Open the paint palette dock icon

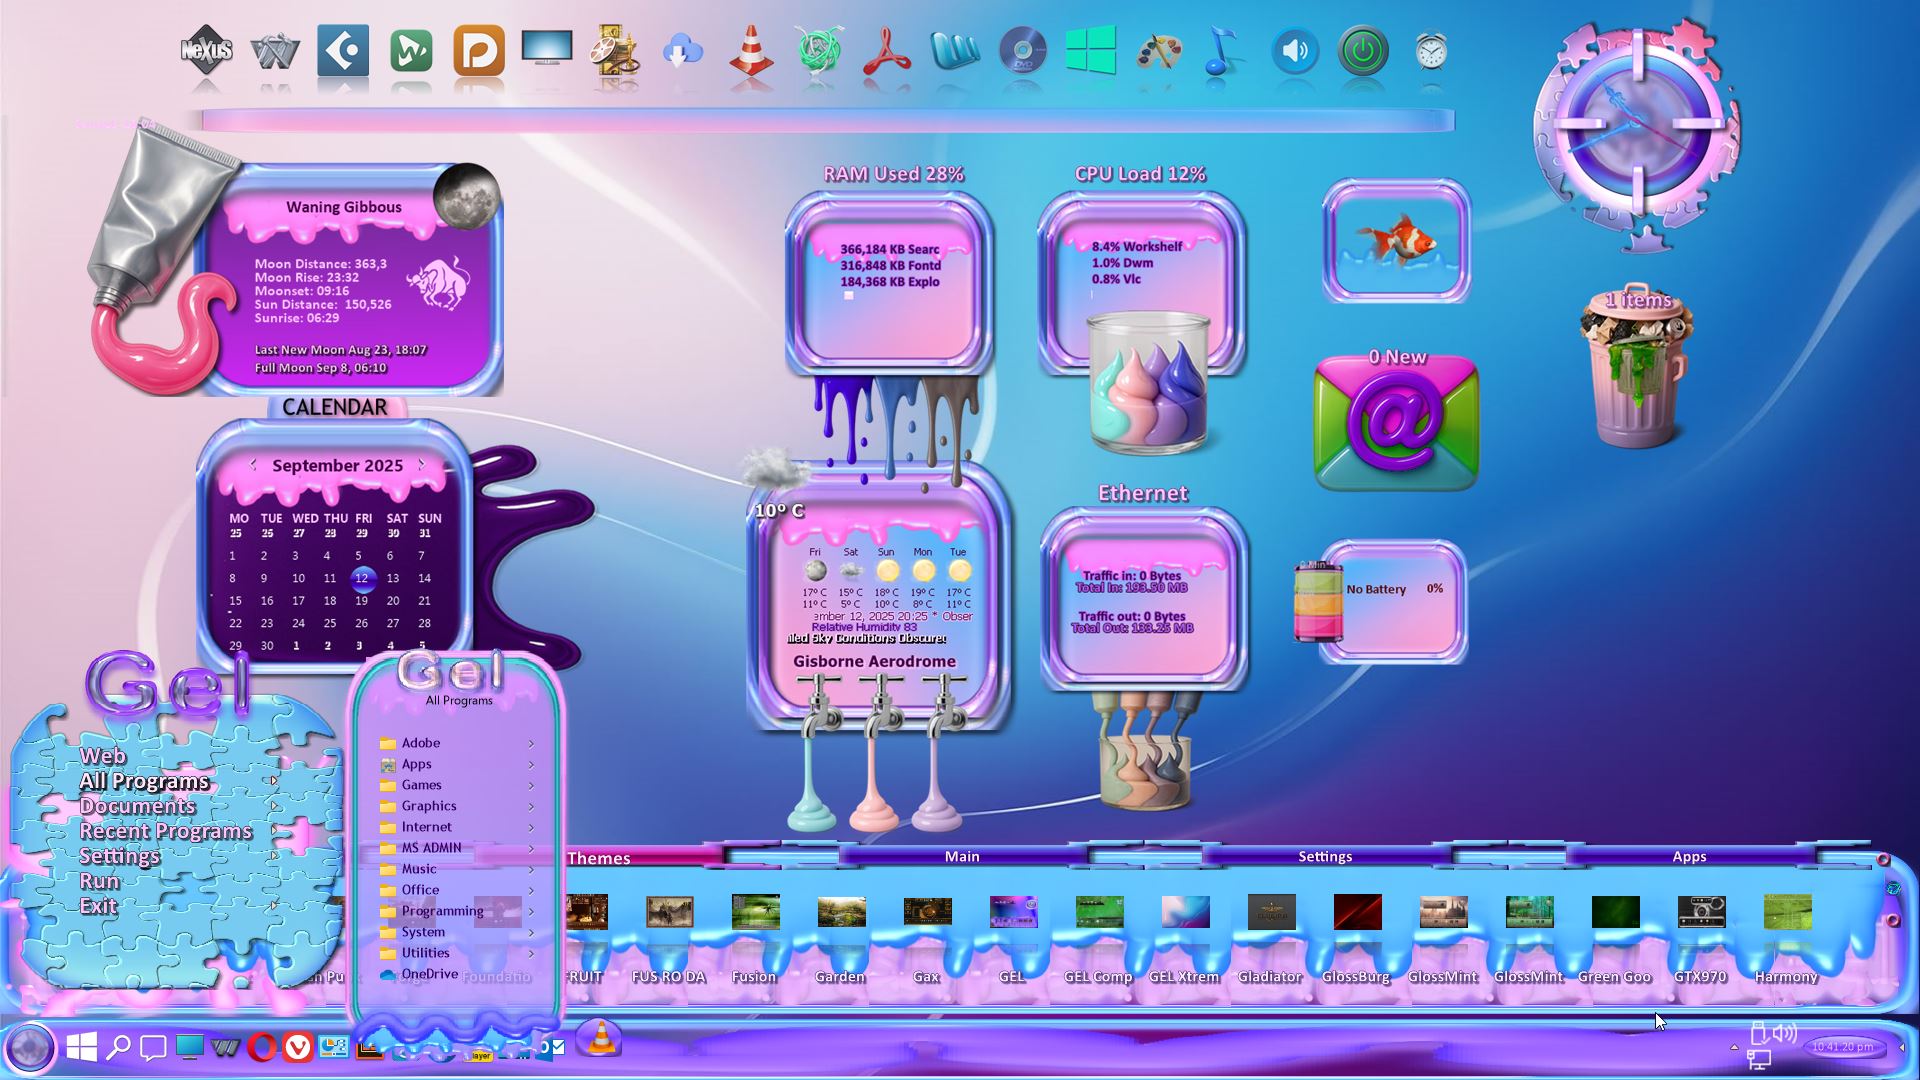pos(1159,50)
